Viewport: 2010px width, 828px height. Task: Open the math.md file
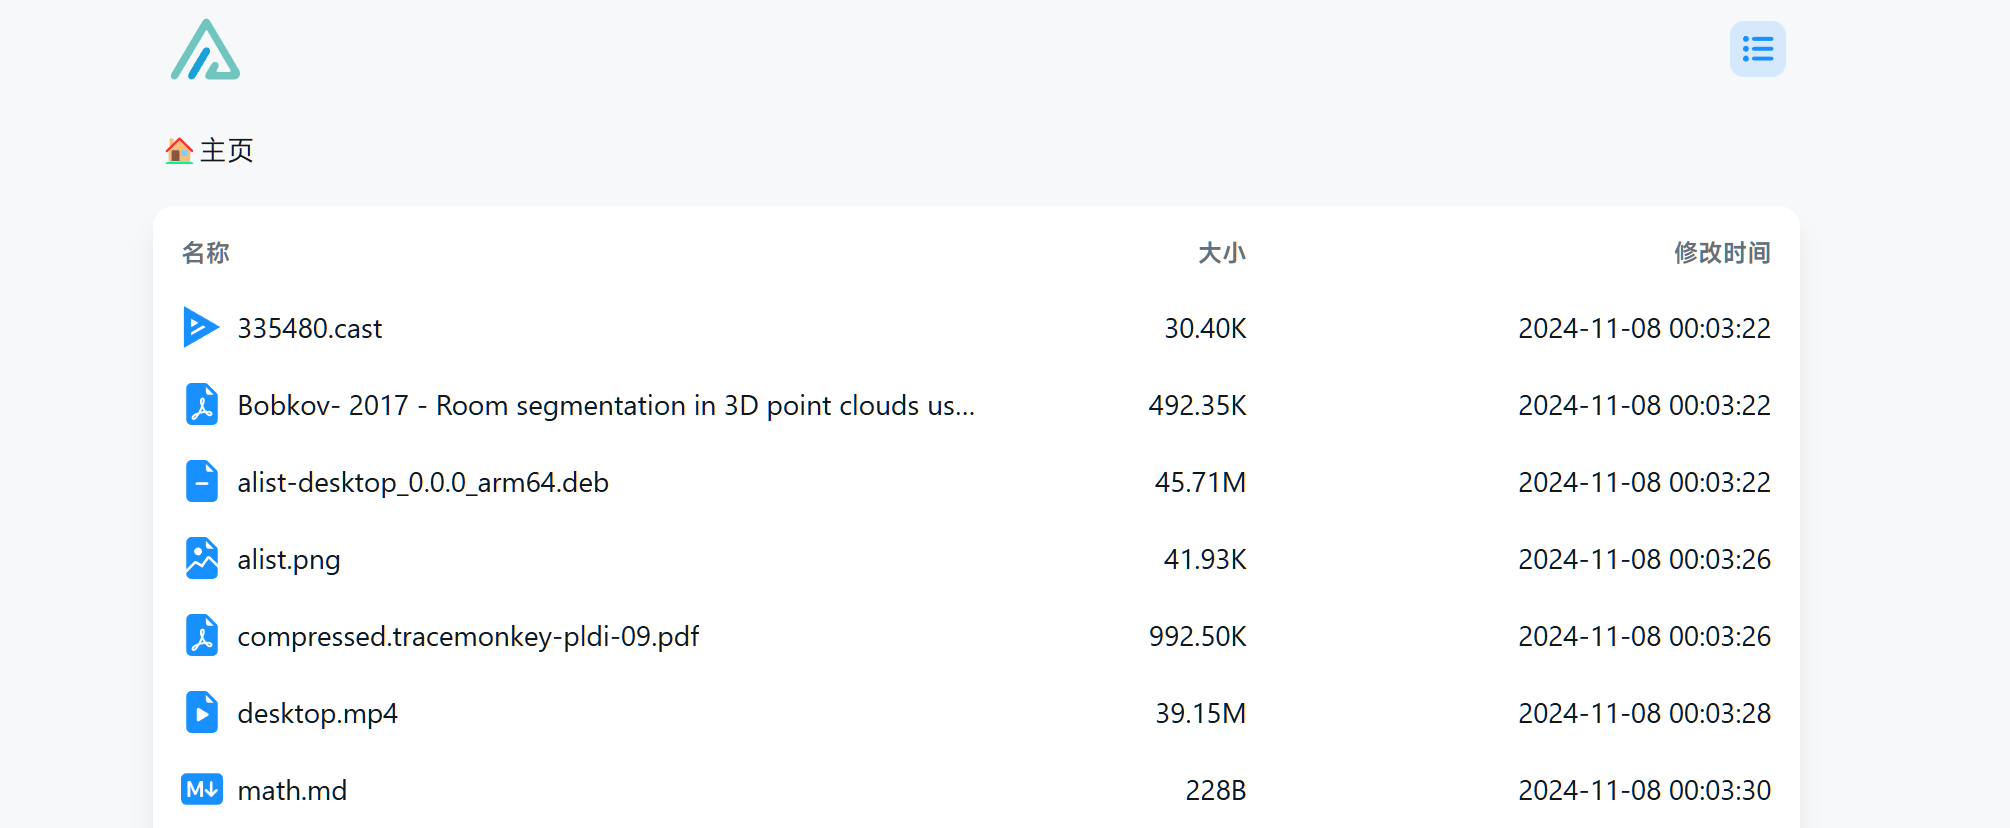(x=976, y=790)
